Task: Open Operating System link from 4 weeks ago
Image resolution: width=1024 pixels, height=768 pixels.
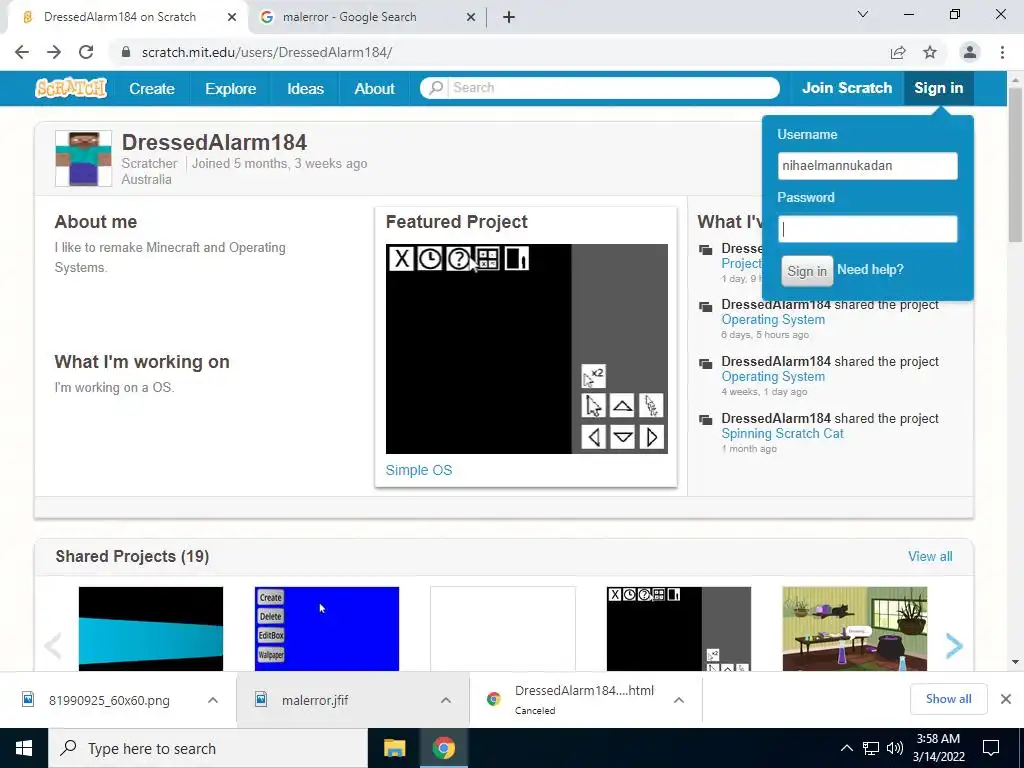Action: pos(773,376)
